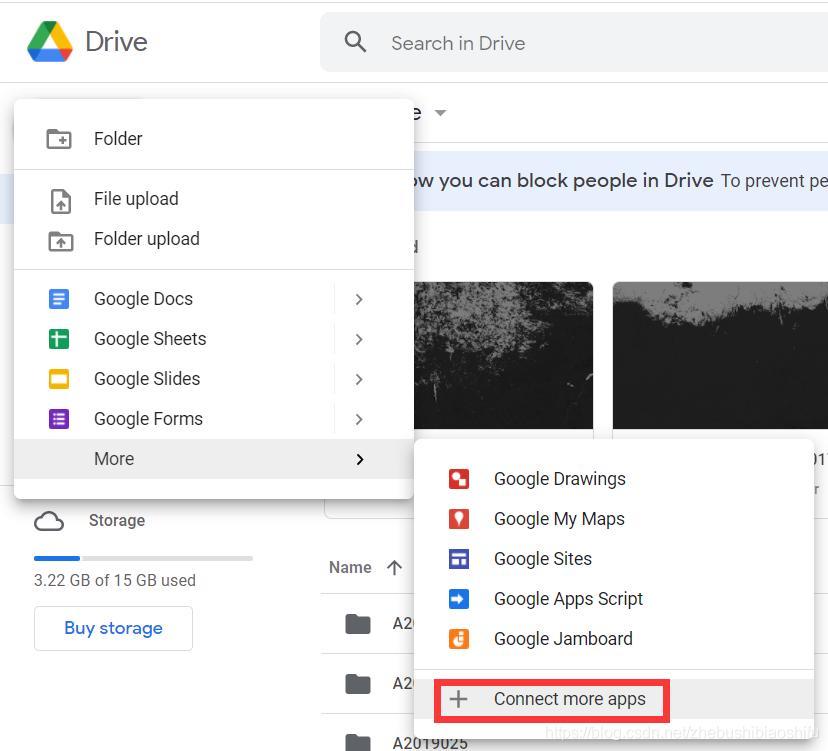The image size is (828, 751).
Task: Select File upload from the menu
Action: [136, 199]
